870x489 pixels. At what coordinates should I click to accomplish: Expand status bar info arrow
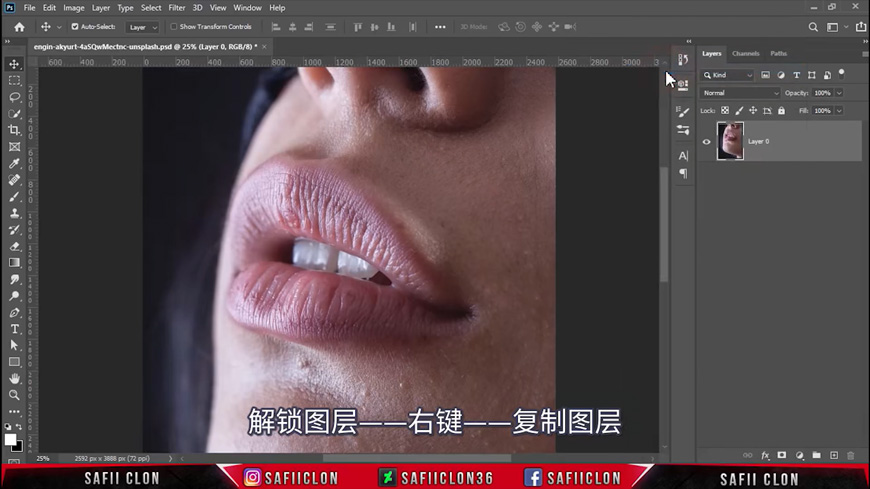point(170,458)
